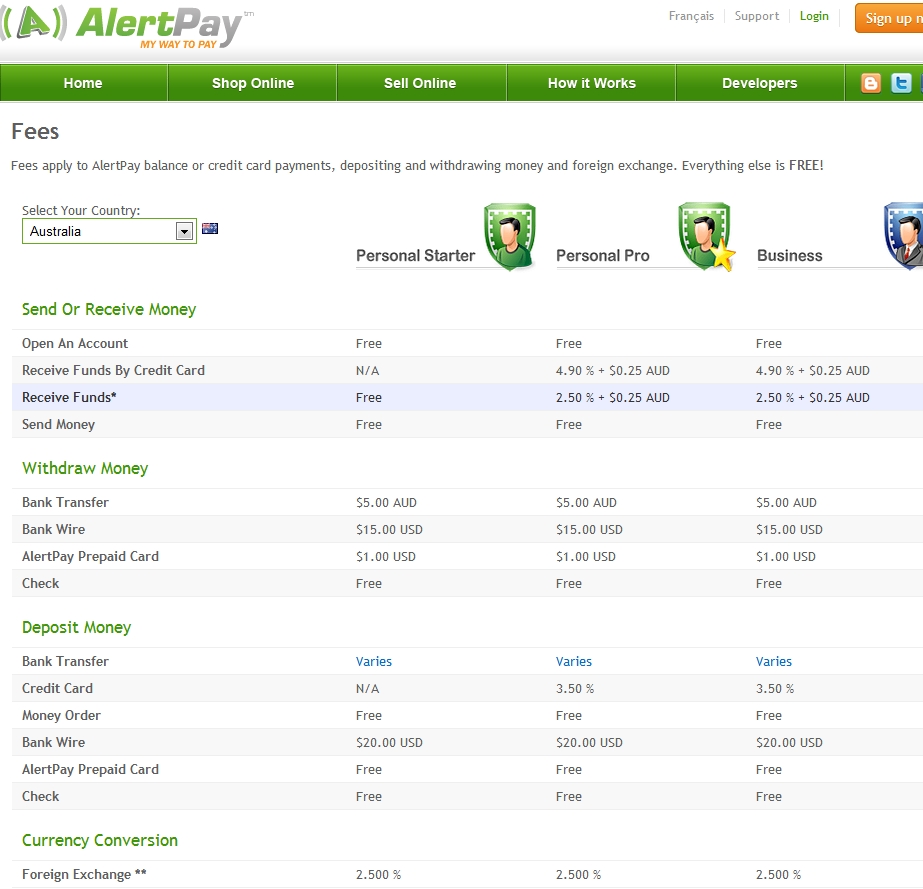Click the Personal Starter heading
The image size is (923, 889).
coord(416,256)
